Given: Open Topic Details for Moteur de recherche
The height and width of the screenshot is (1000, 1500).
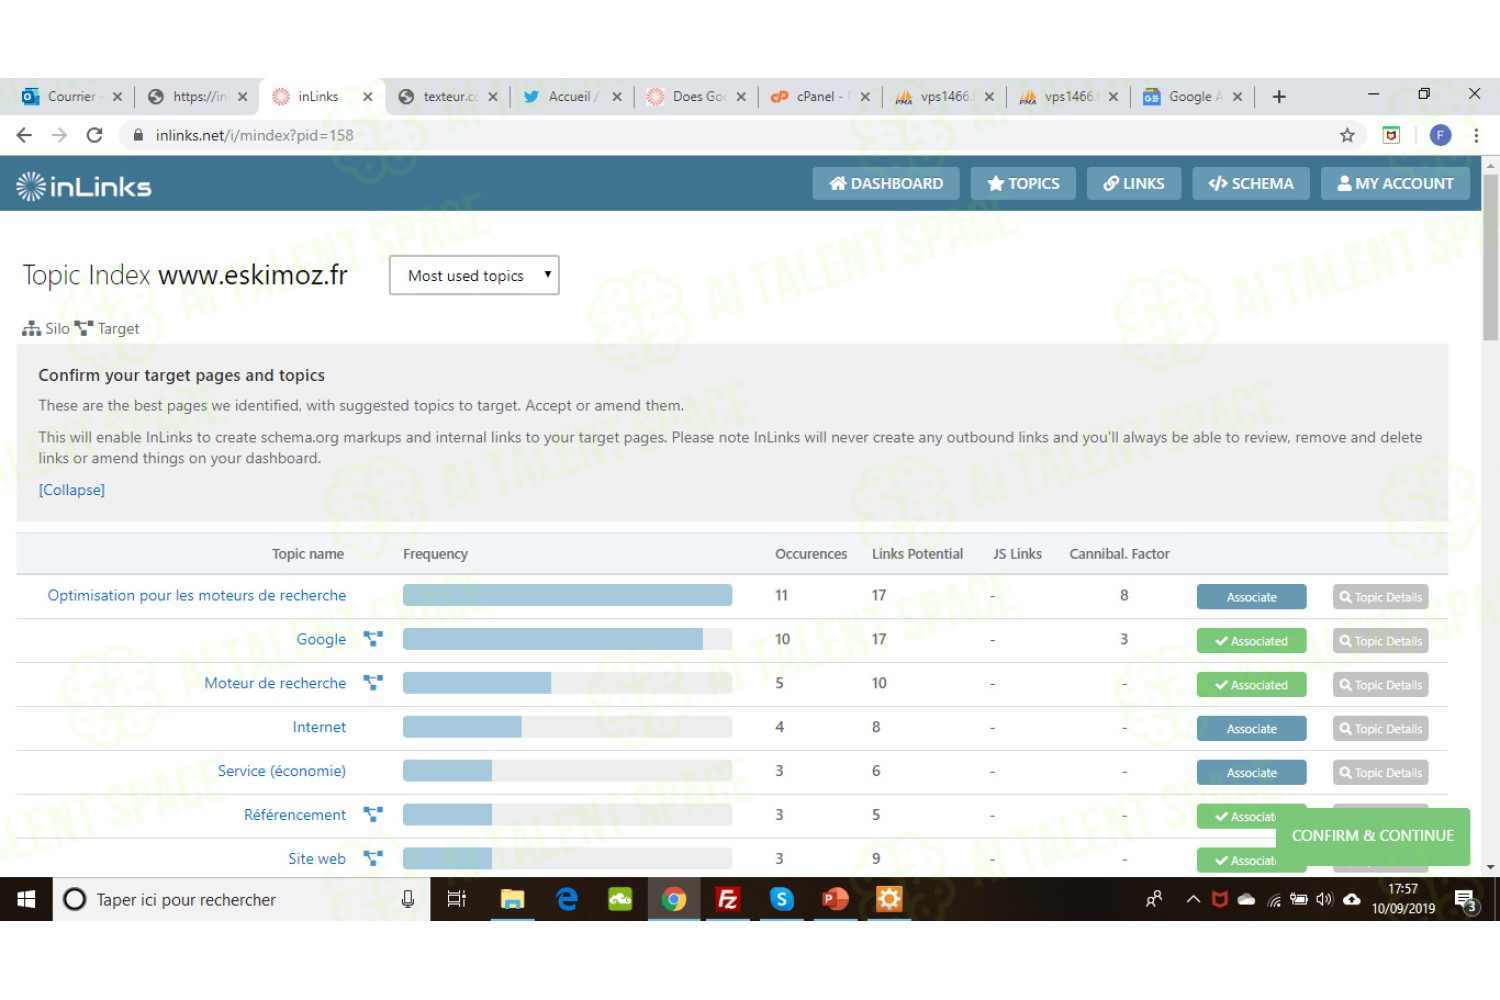Looking at the screenshot, I should [1380, 685].
